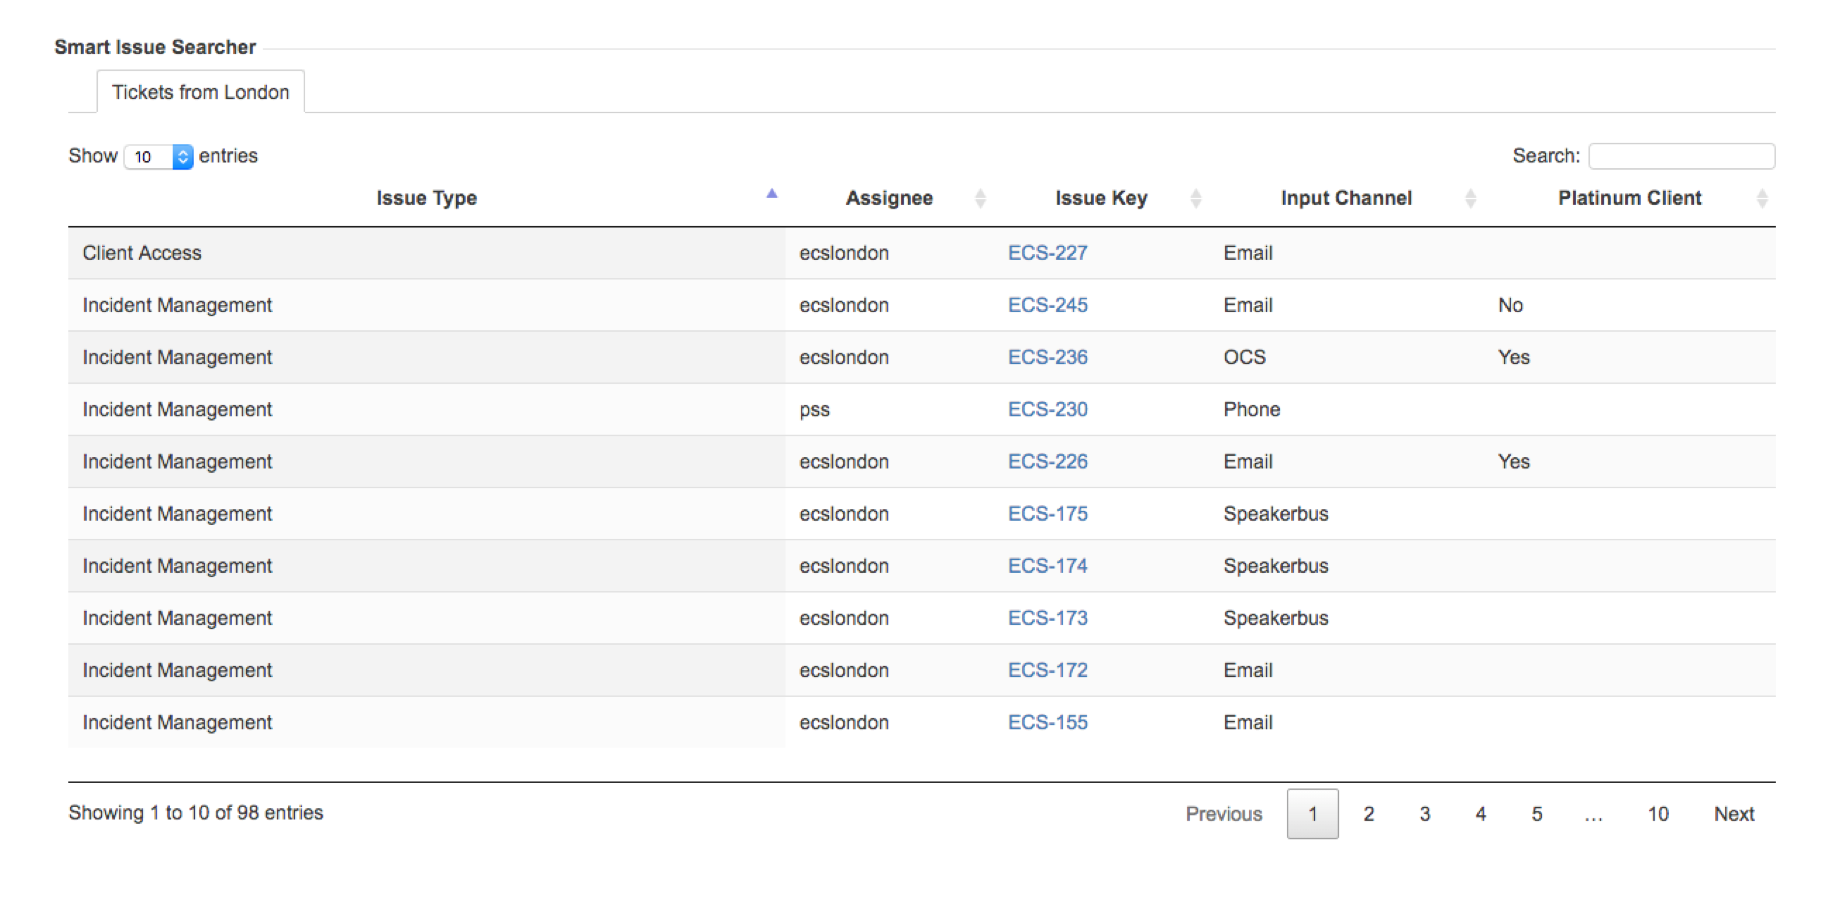Click inside the Search input field
Viewport: 1840px width, 900px height.
pos(1681,156)
